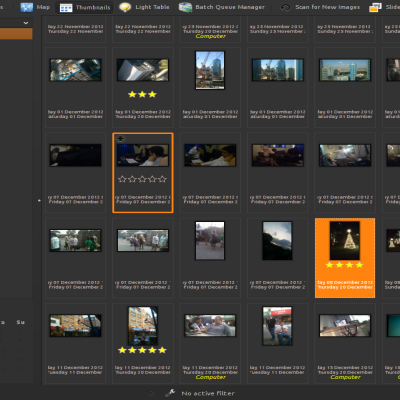The width and height of the screenshot is (400, 400).
Task: Select the portrait crane and tower thumbnail
Action: click(x=210, y=70)
